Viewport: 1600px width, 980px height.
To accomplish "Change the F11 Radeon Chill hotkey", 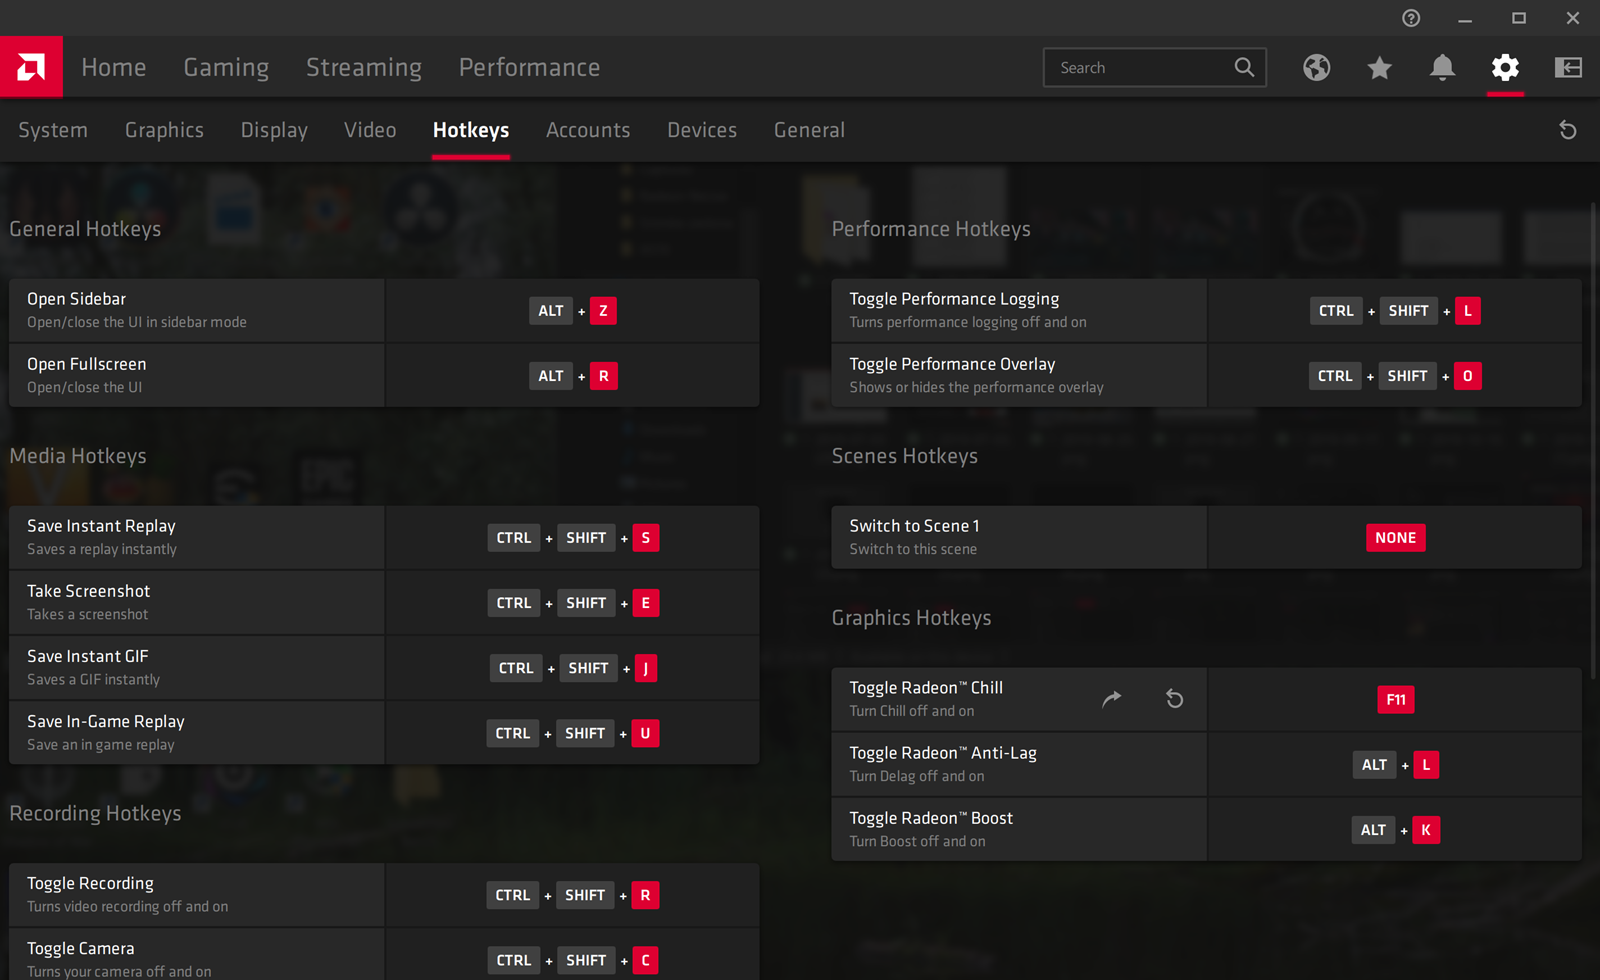I will point(1395,700).
